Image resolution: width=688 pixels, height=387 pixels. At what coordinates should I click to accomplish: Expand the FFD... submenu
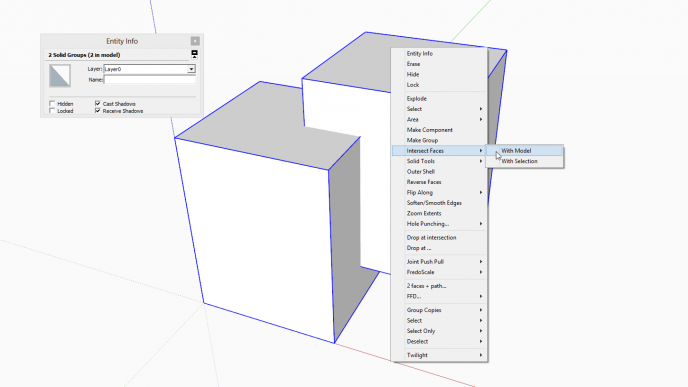(x=439, y=297)
